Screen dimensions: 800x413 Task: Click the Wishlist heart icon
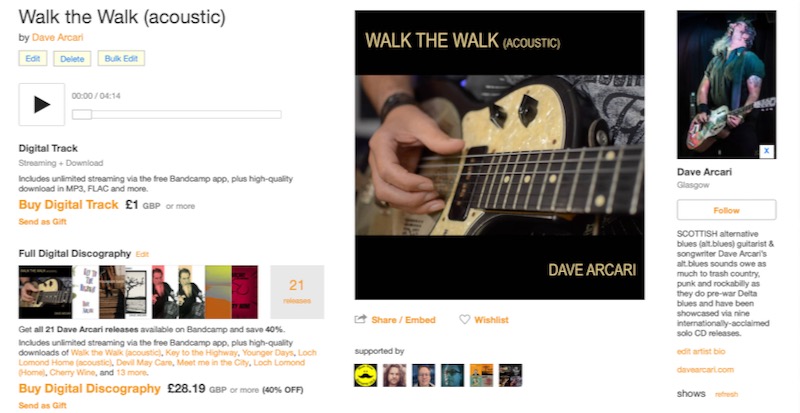point(464,320)
